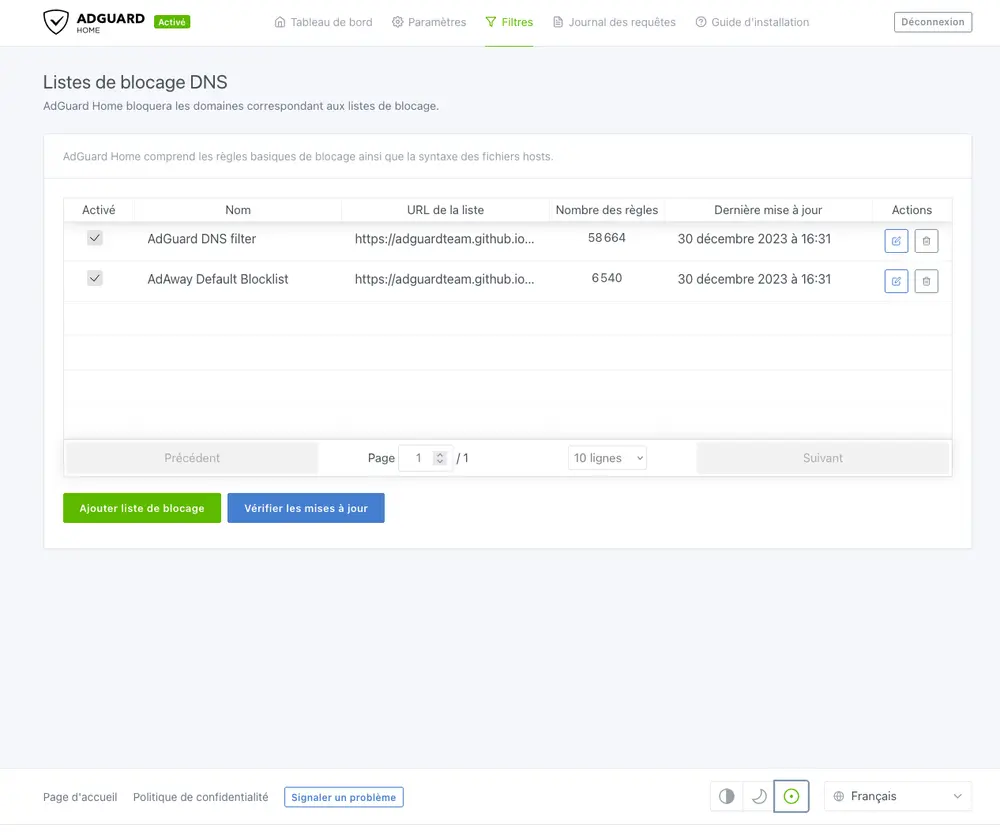Click Signaler un problème
Screen dimensions: 1000x835
[x=344, y=797]
